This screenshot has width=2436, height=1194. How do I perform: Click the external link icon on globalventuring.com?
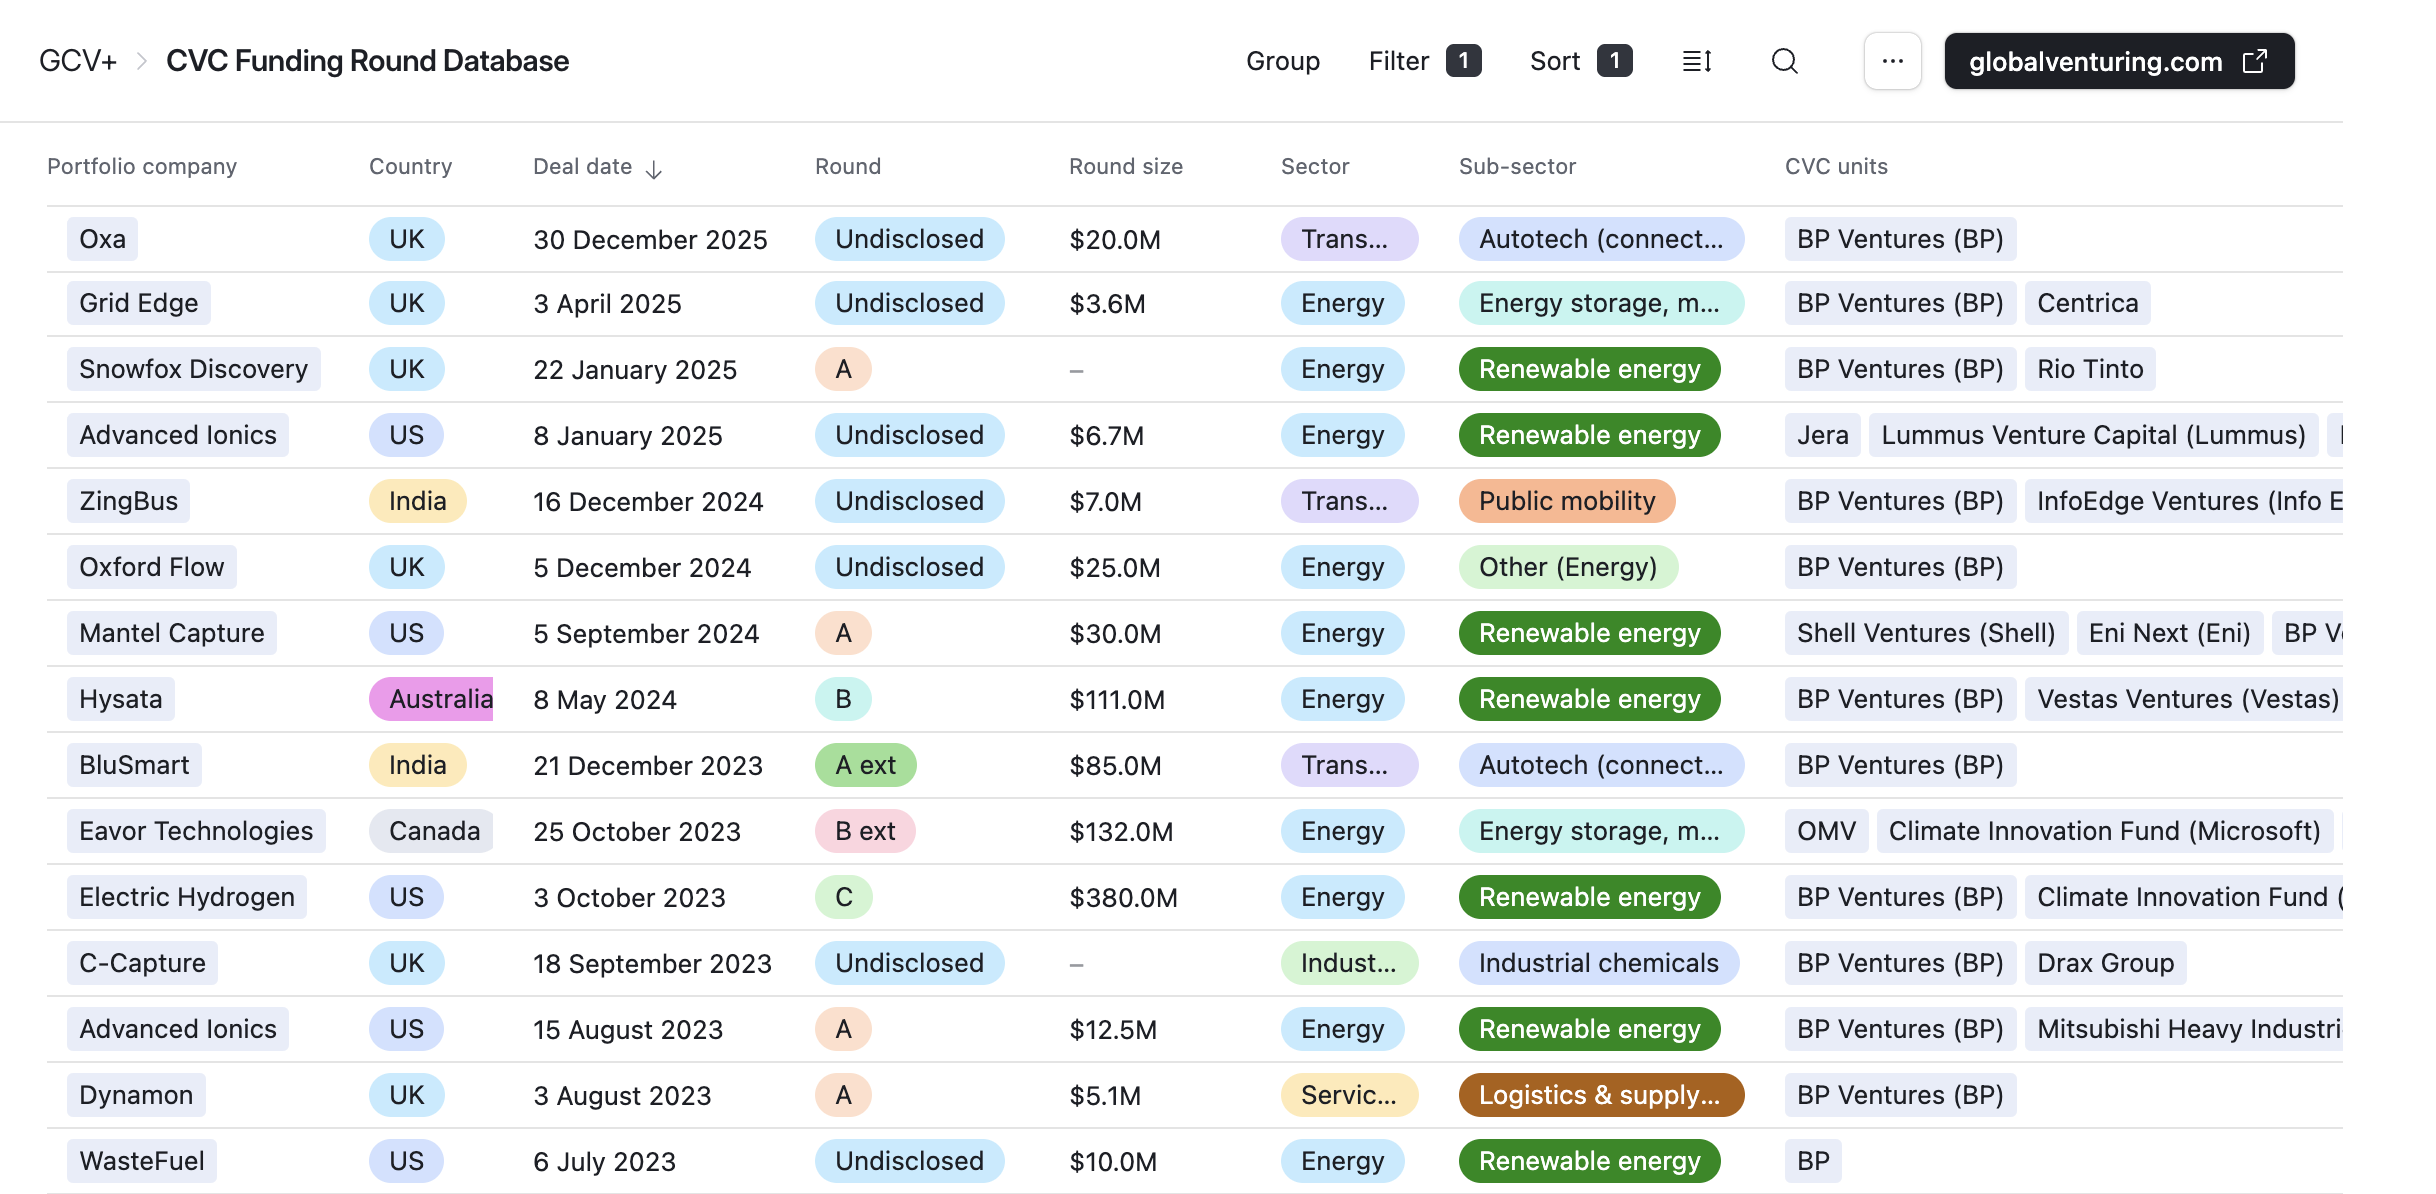point(2255,62)
